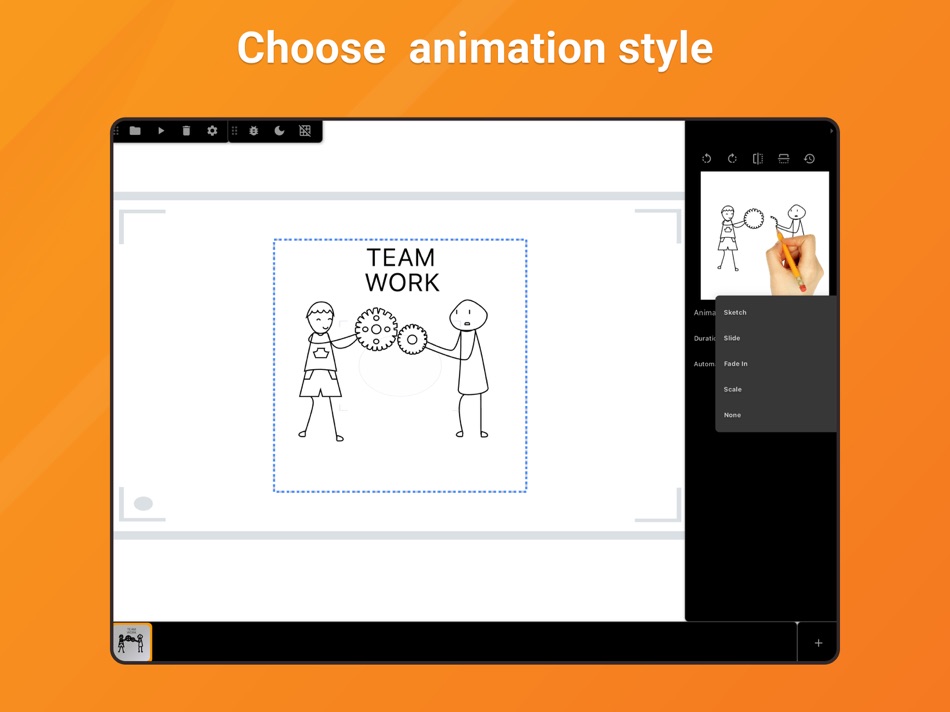Screen dimensions: 950x712
Task: Click the left toolbar drag handle
Action: point(116,131)
